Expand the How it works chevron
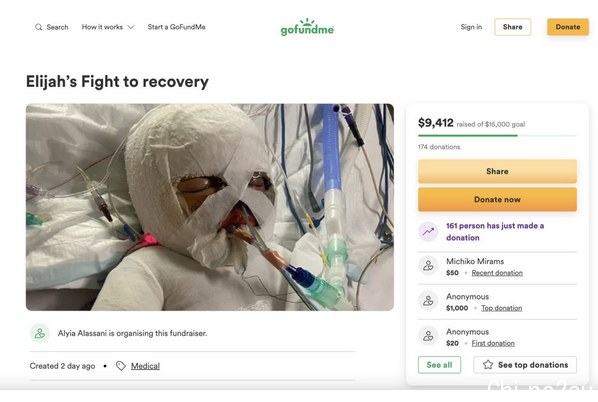 (131, 27)
